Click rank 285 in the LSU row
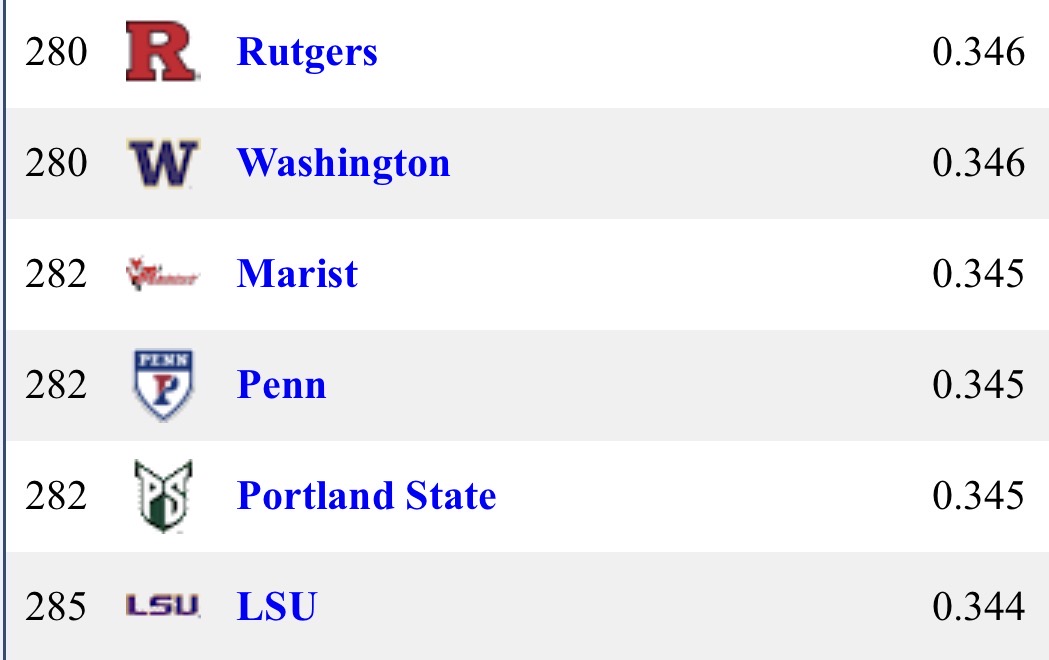 pos(58,607)
